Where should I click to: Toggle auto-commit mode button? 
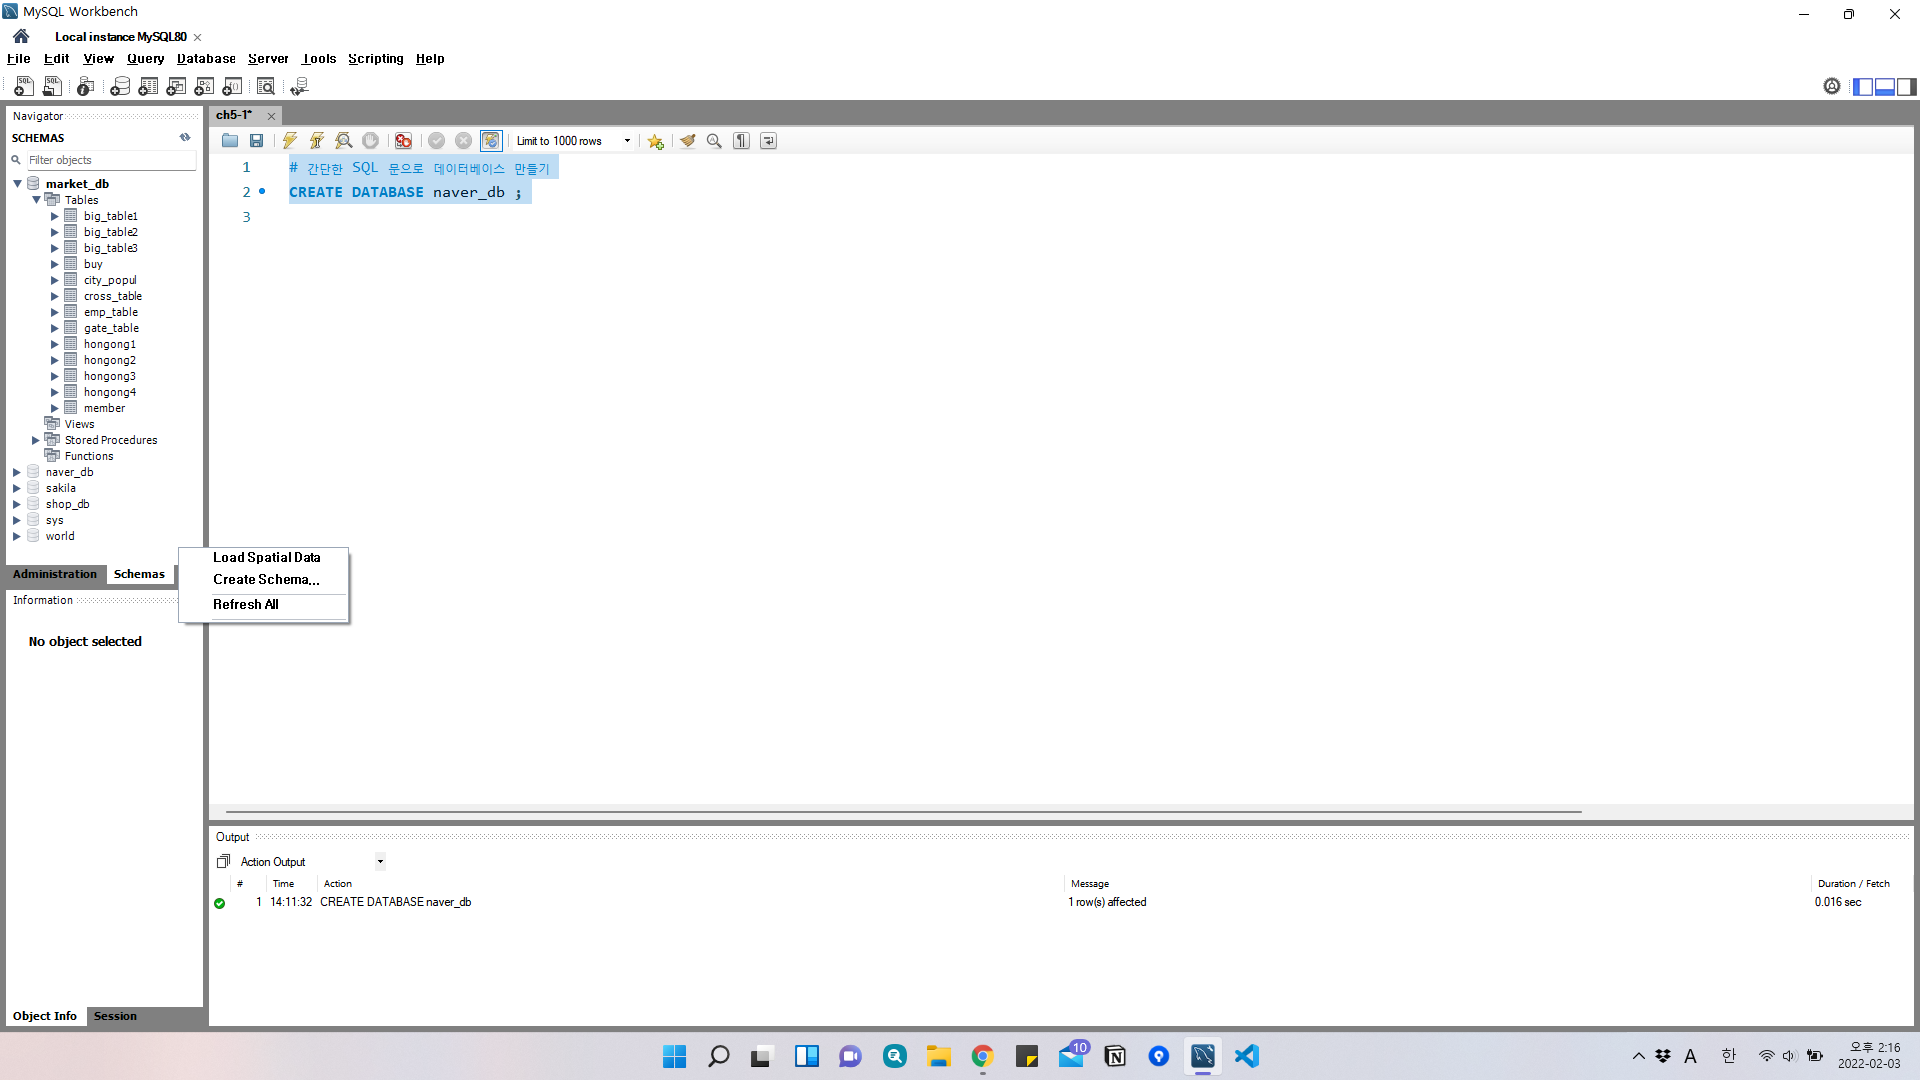(491, 141)
